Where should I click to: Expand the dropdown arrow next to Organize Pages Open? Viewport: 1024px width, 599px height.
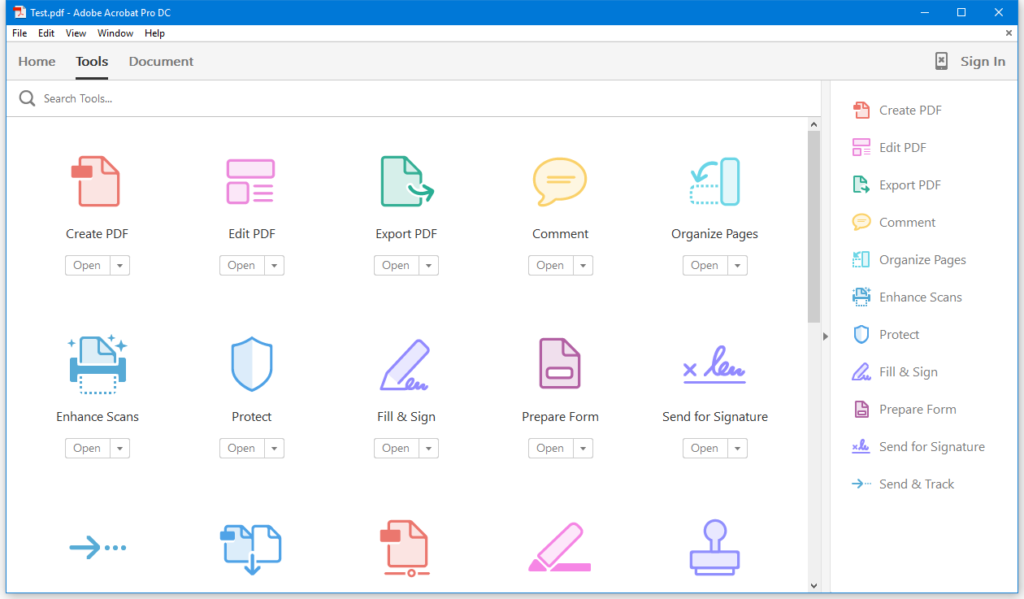click(x=737, y=265)
